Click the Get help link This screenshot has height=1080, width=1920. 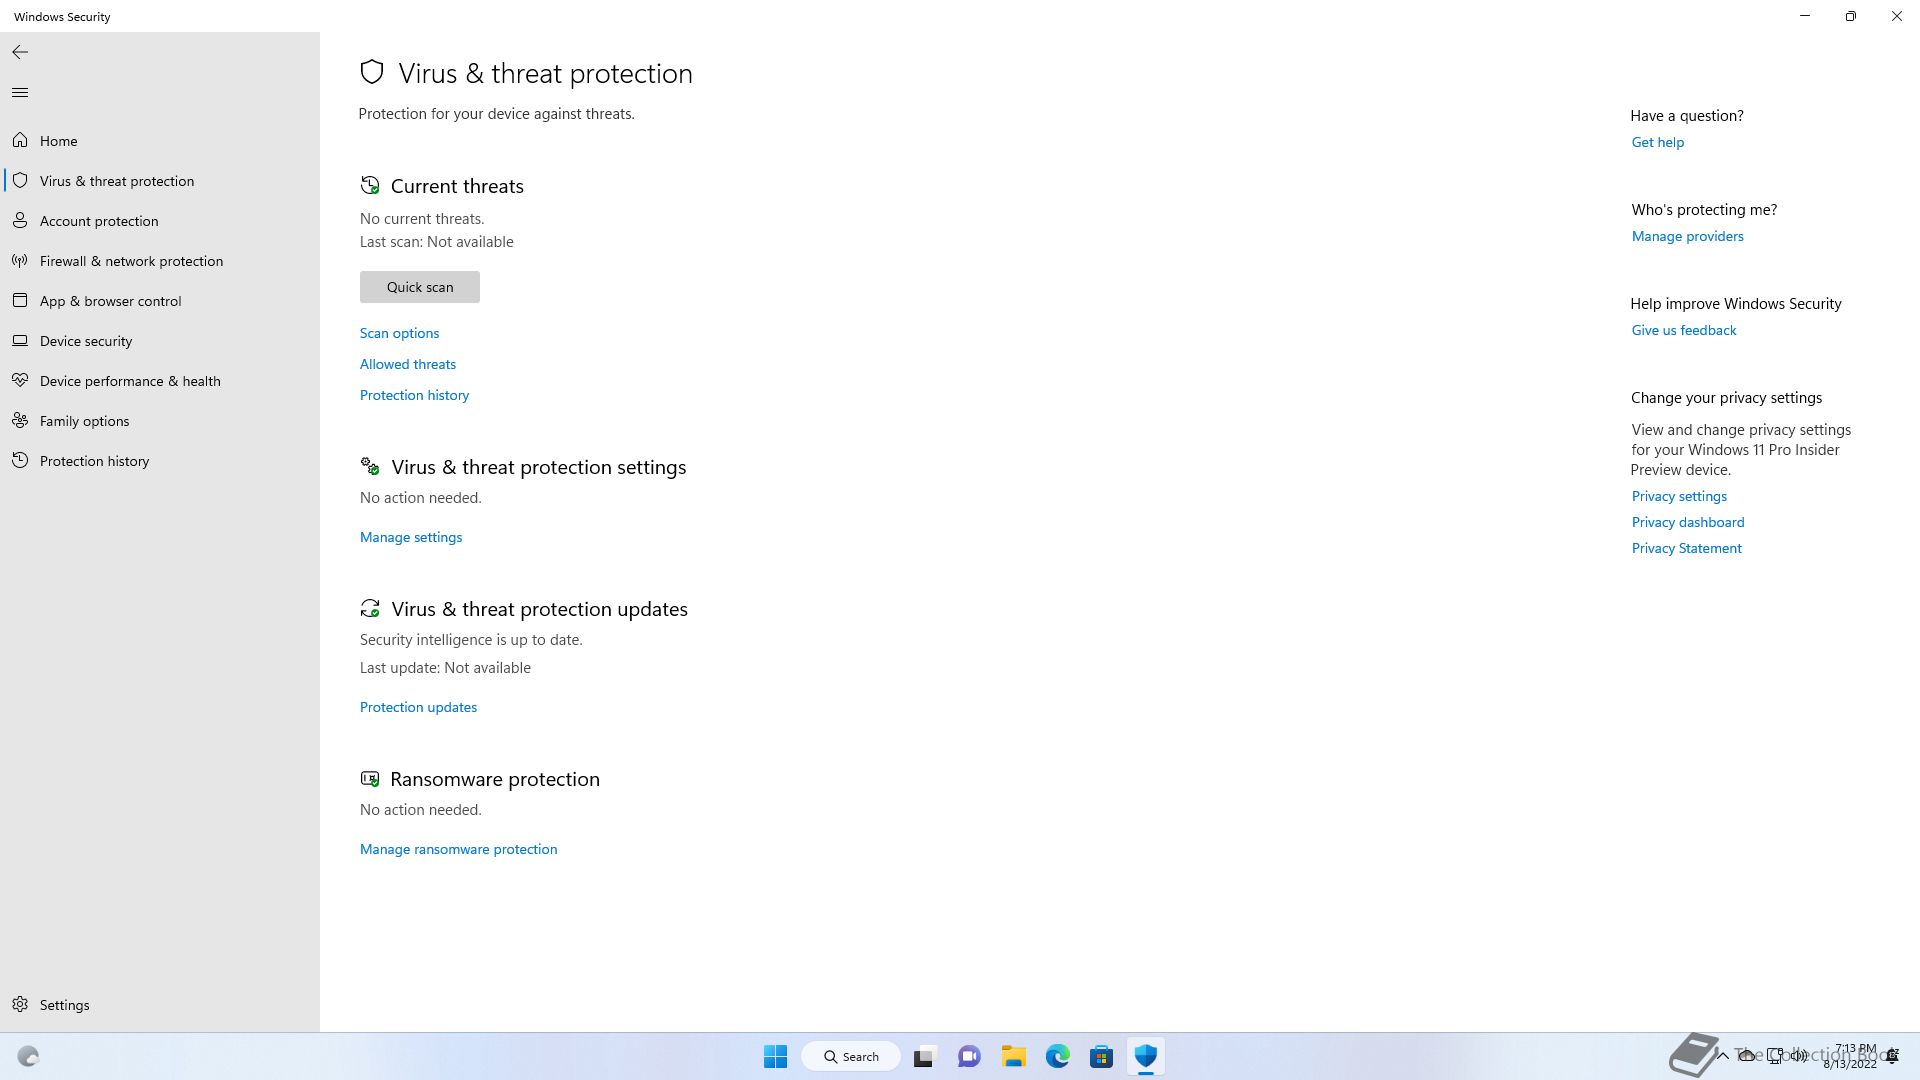1657,142
